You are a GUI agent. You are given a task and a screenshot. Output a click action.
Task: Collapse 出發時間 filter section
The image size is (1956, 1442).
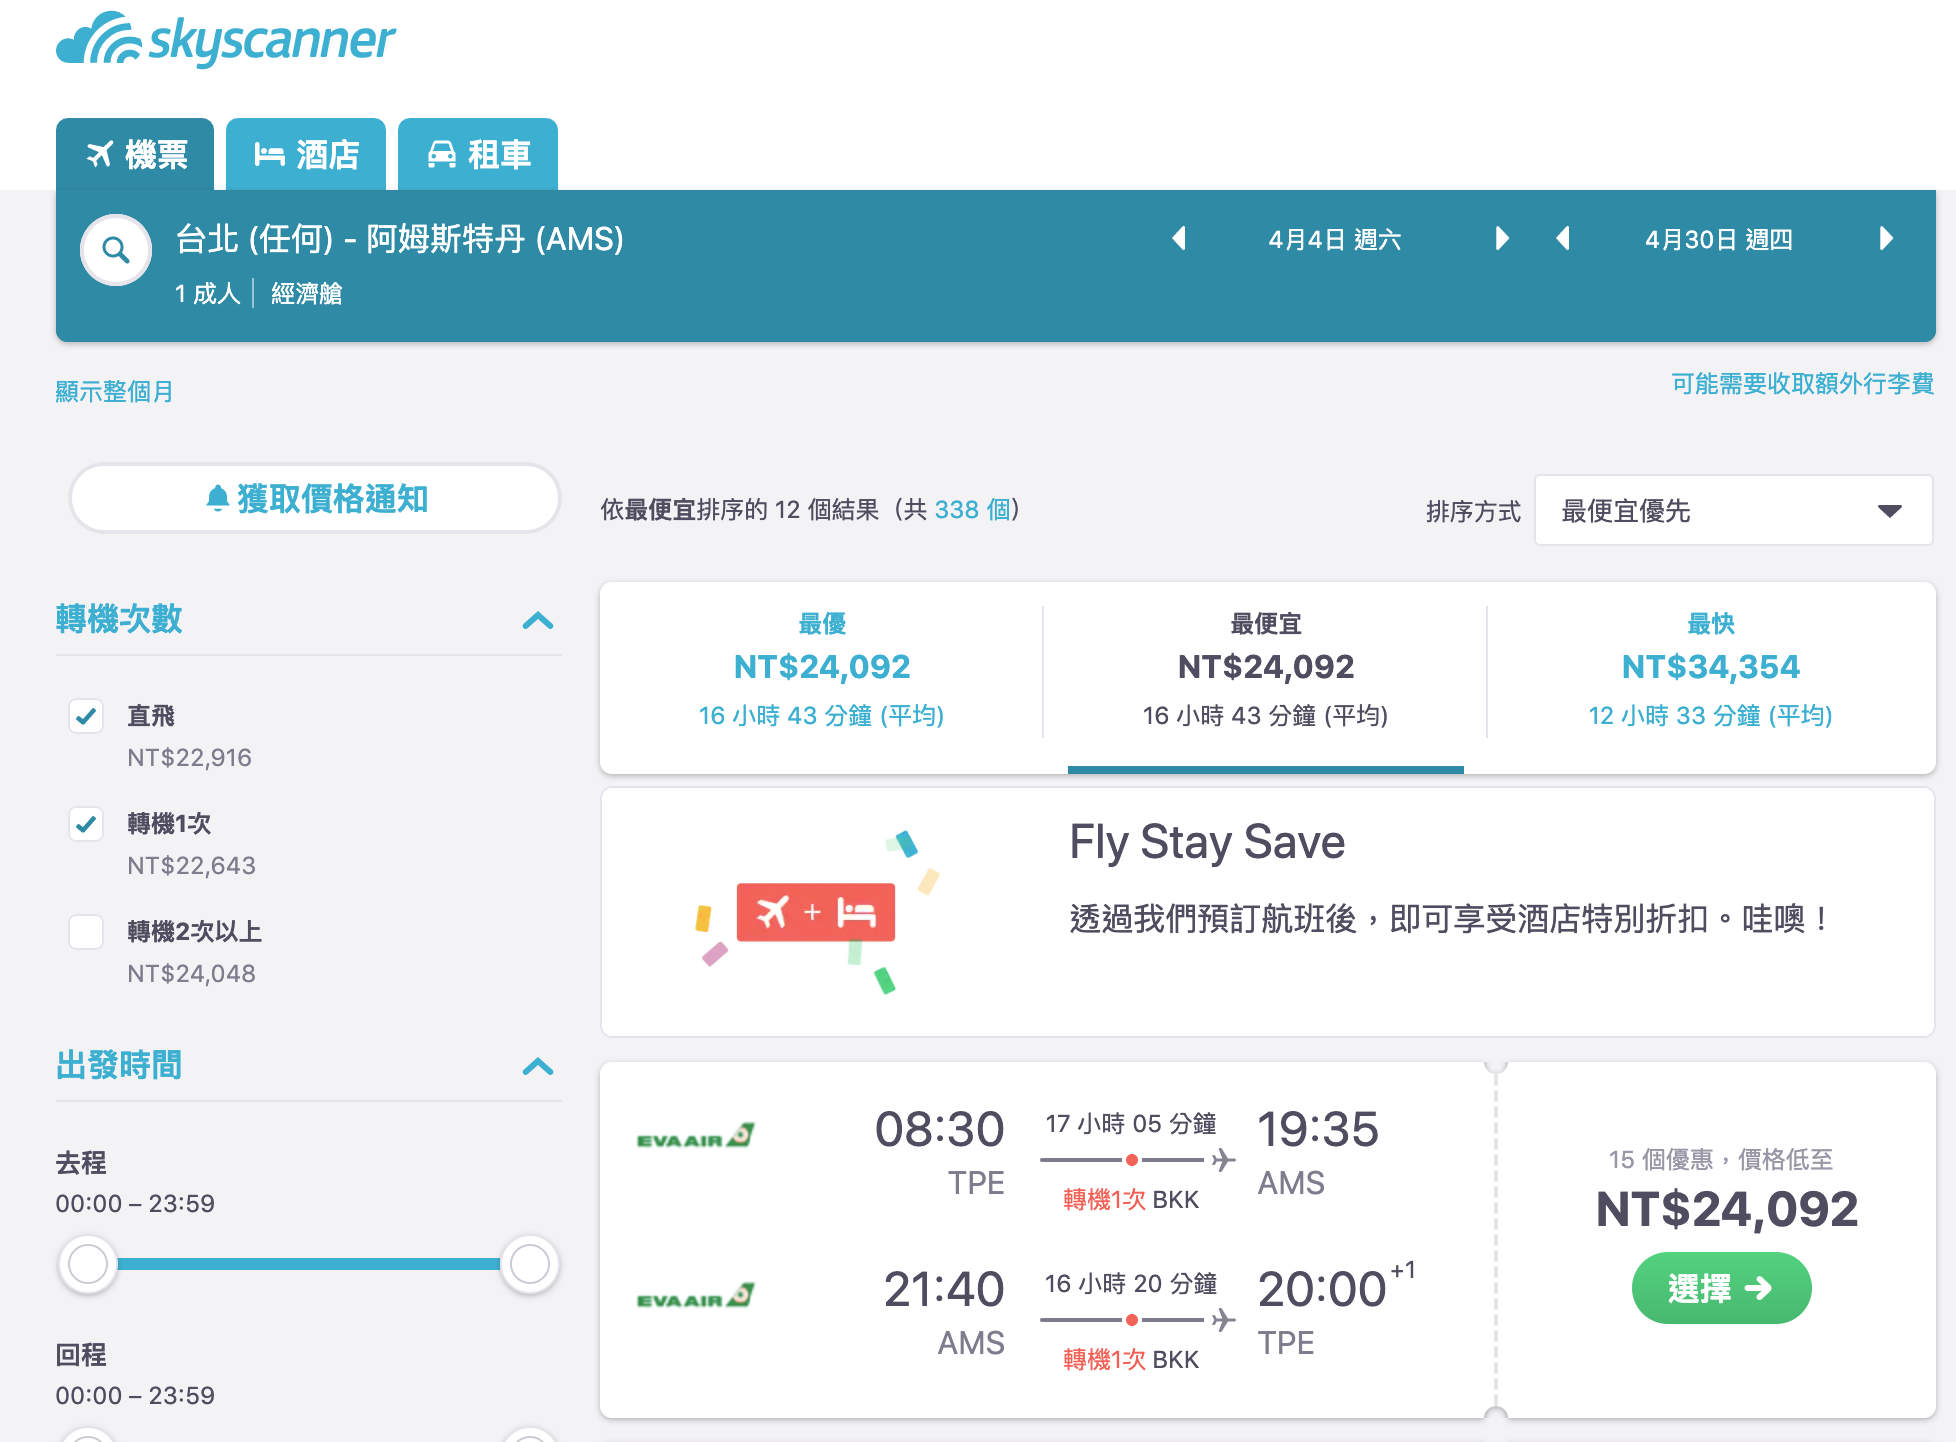[538, 1067]
